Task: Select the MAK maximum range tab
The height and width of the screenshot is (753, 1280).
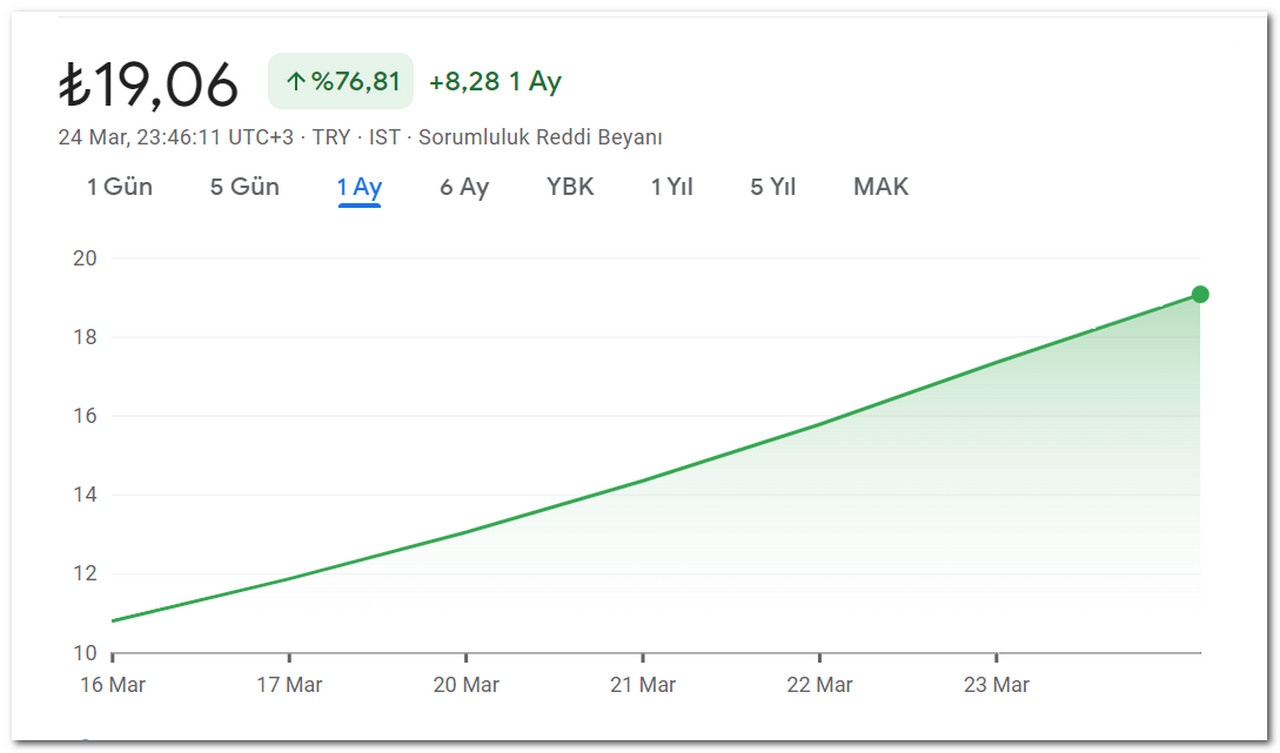Action: 881,187
